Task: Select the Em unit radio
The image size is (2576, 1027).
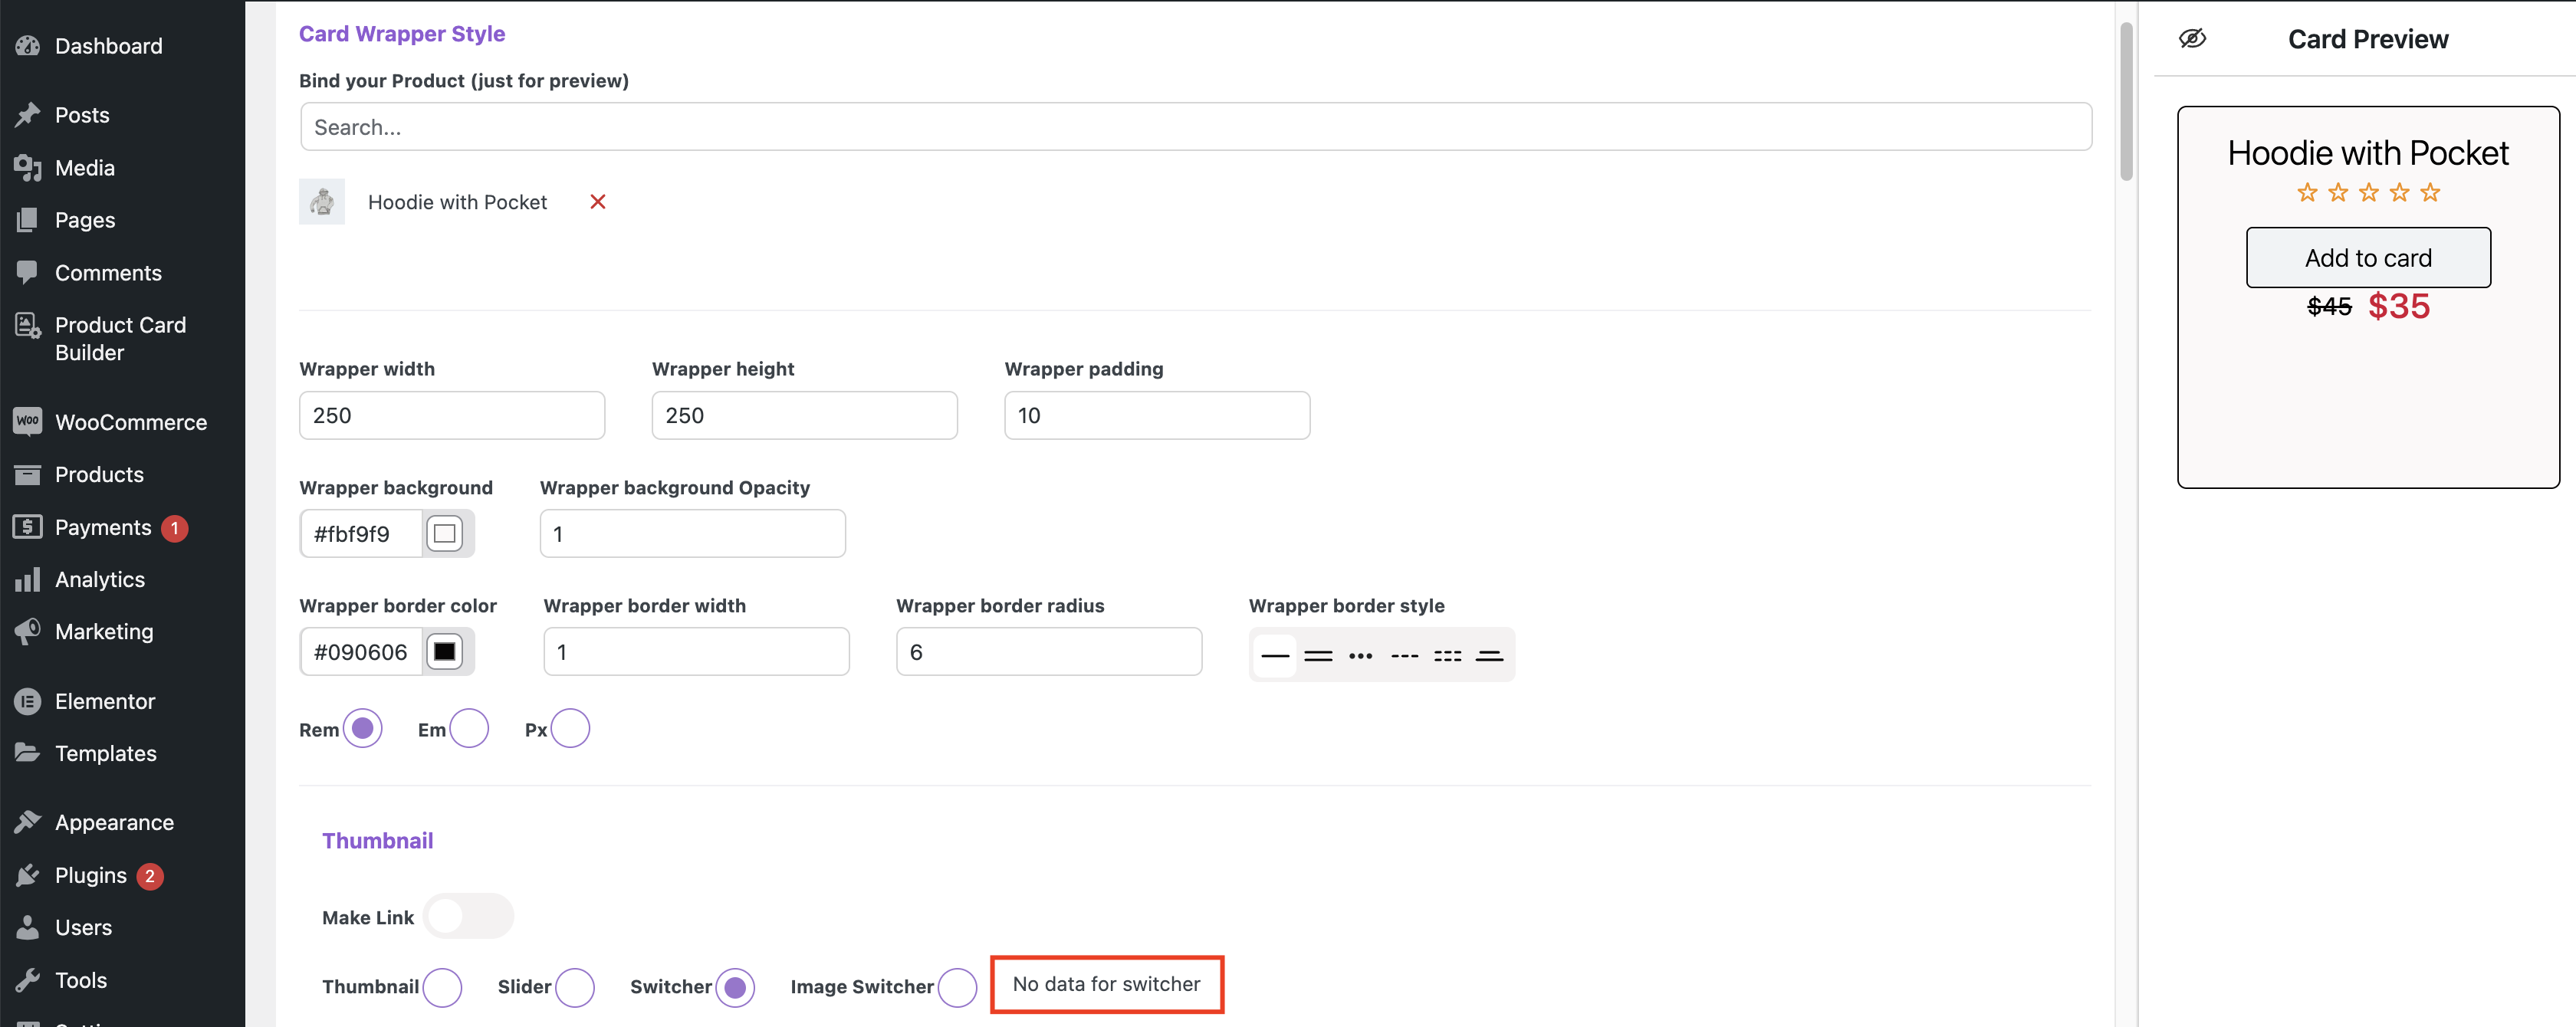Action: [x=469, y=728]
